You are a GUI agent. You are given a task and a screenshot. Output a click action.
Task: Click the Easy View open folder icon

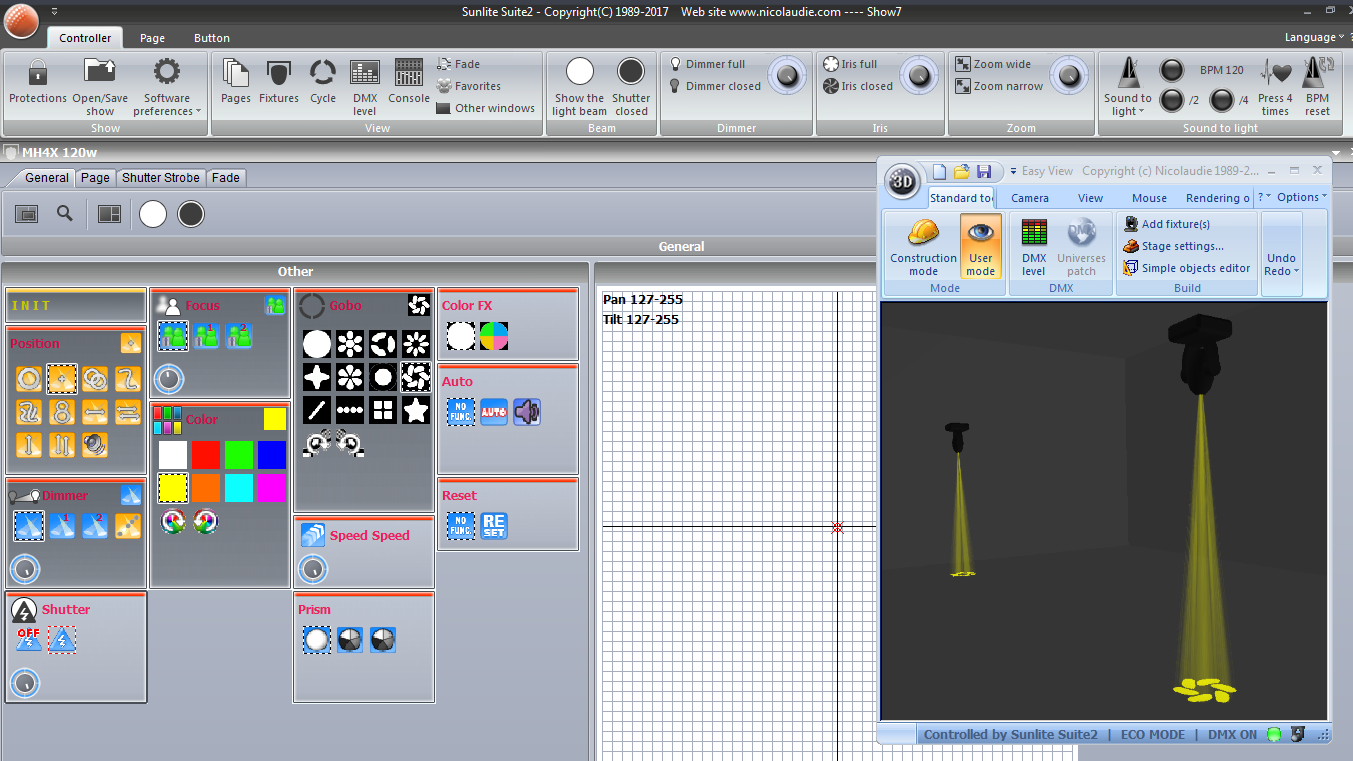961,171
